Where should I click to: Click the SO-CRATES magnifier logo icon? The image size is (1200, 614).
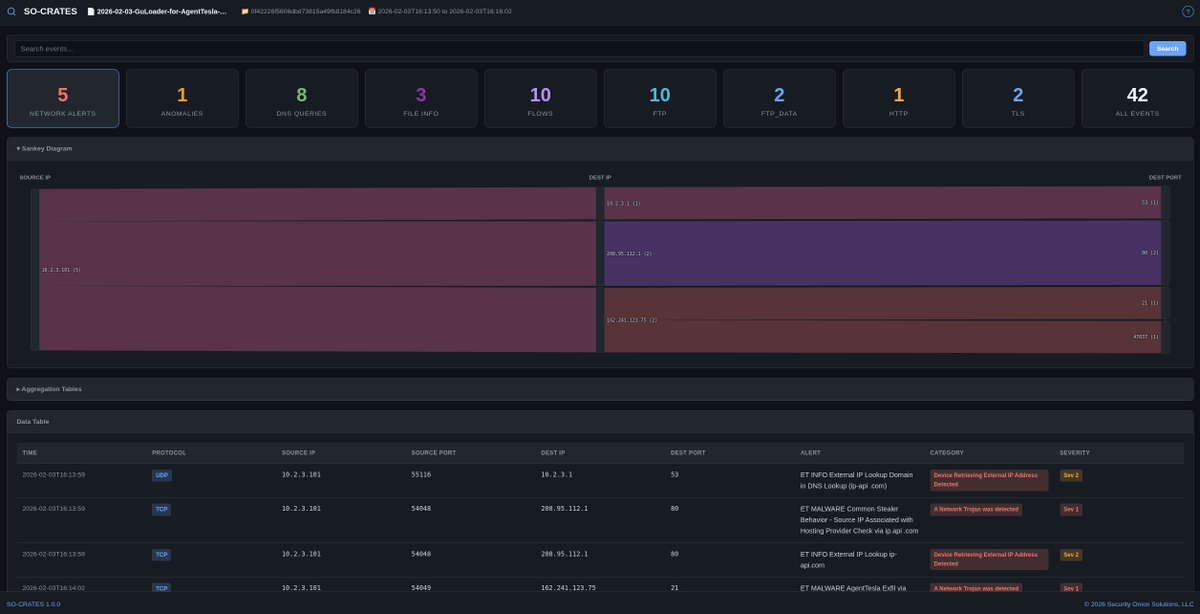tap(11, 11)
